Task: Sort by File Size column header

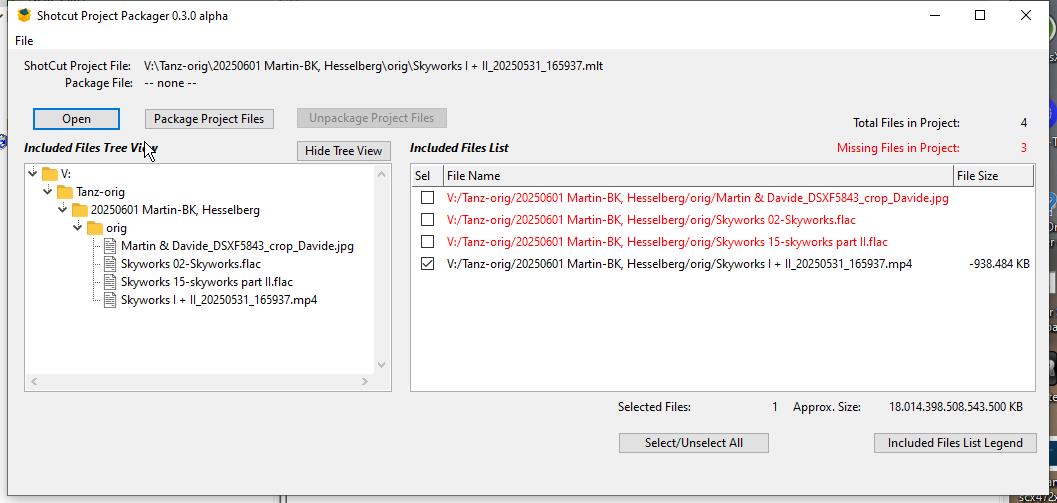Action: (993, 176)
